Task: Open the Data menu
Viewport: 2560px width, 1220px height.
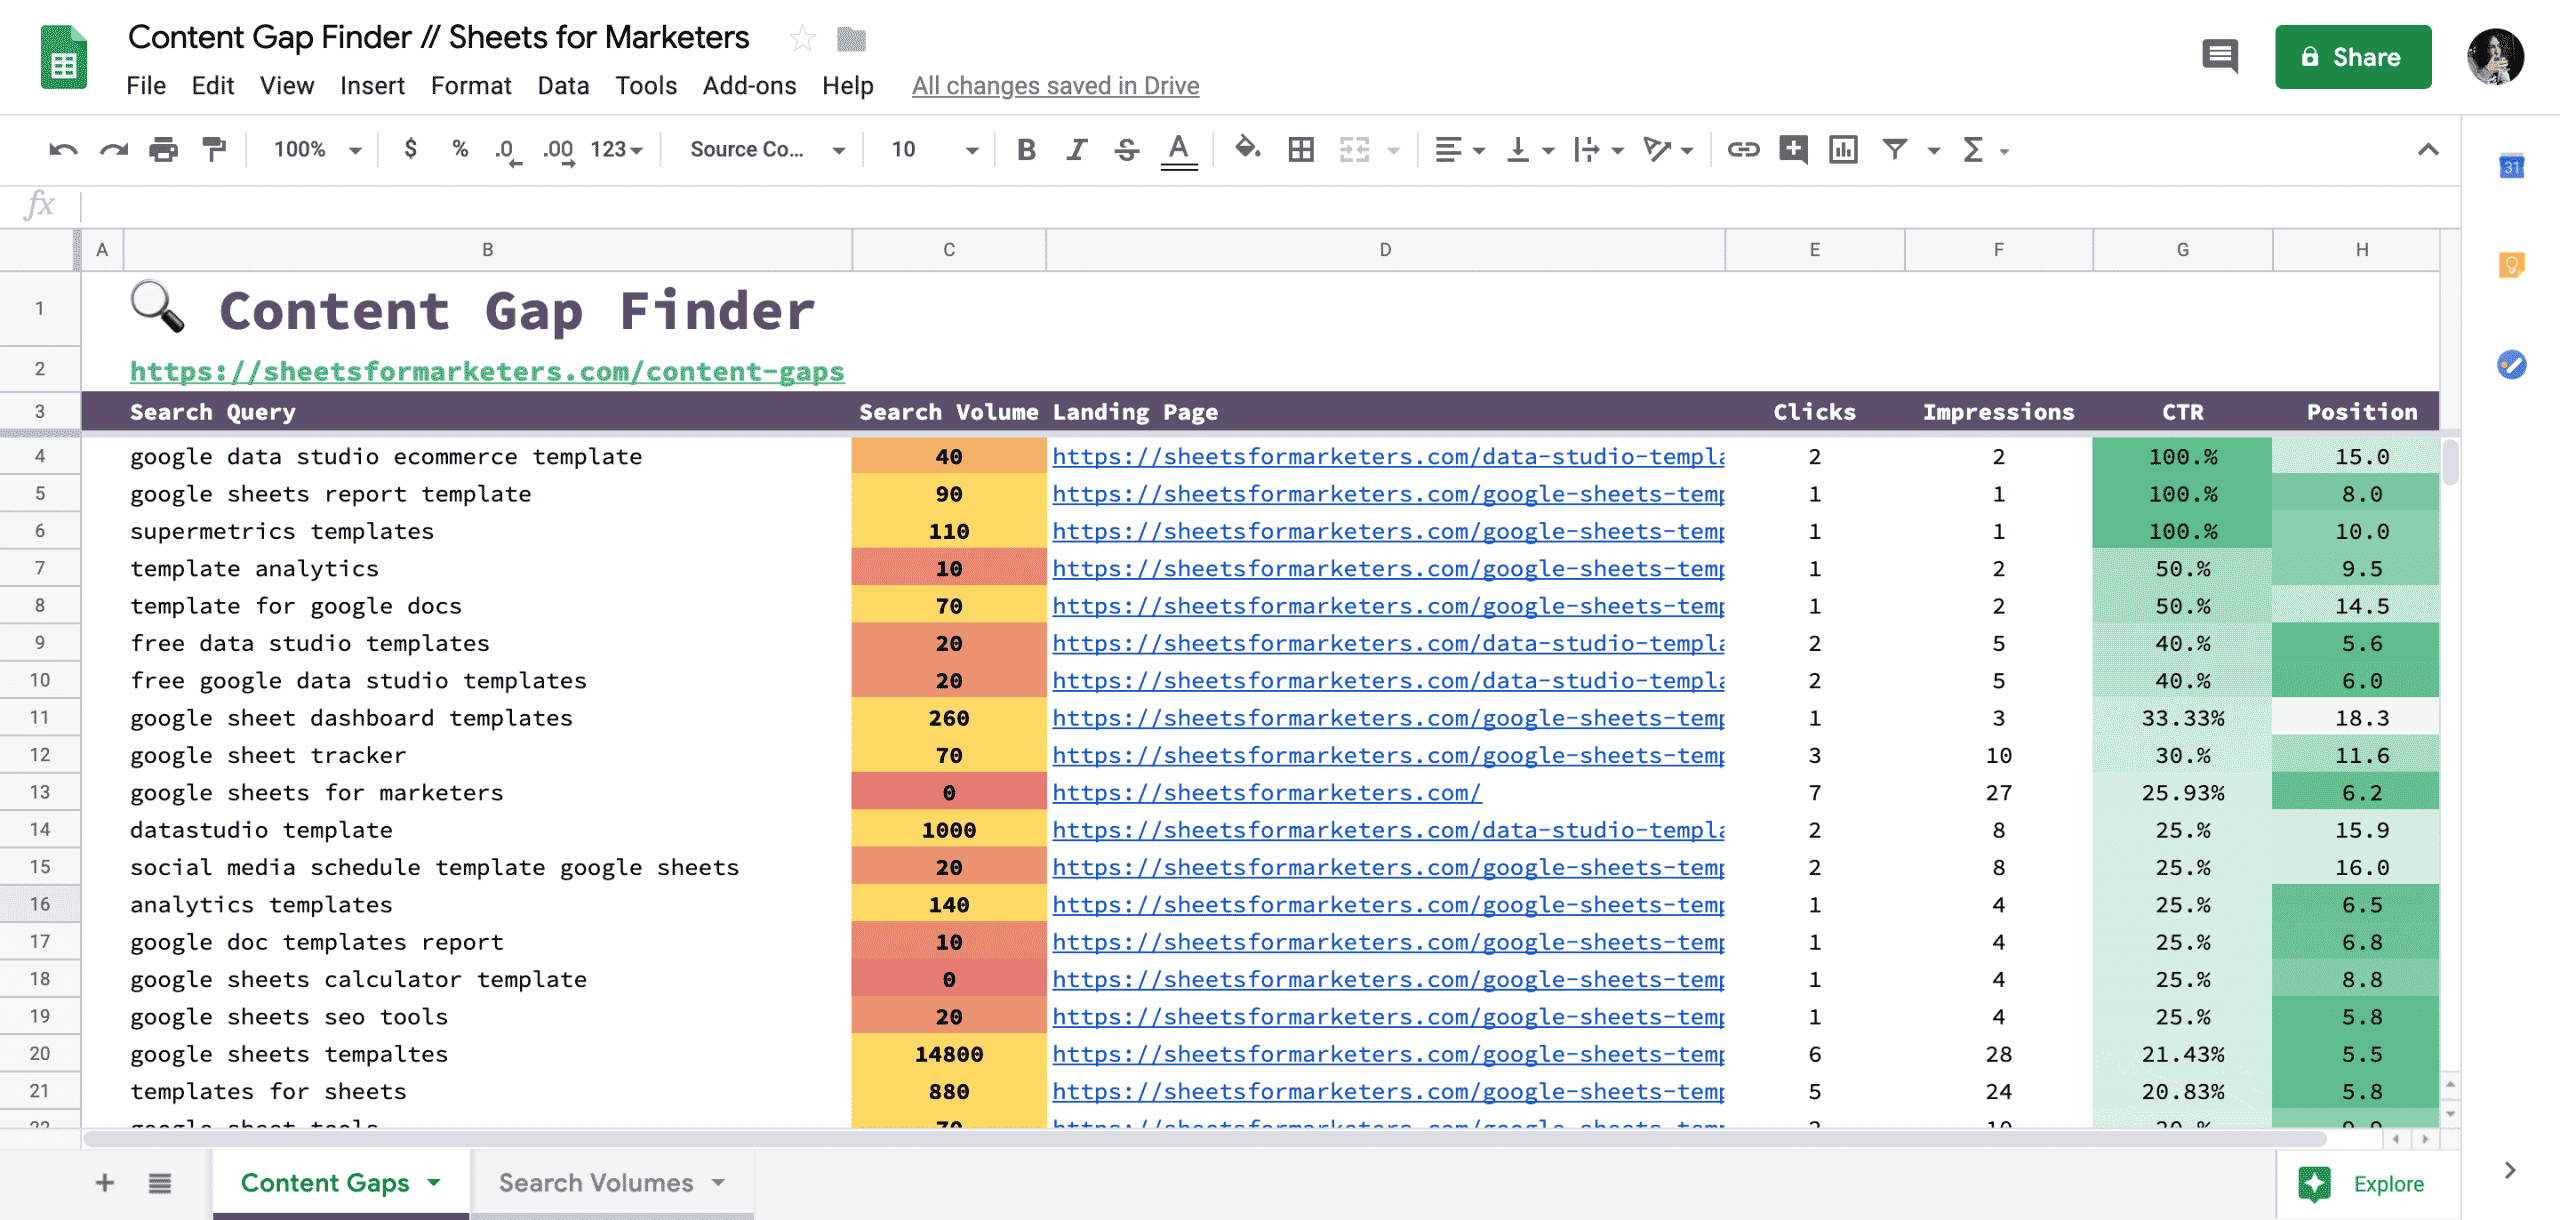Action: point(563,86)
